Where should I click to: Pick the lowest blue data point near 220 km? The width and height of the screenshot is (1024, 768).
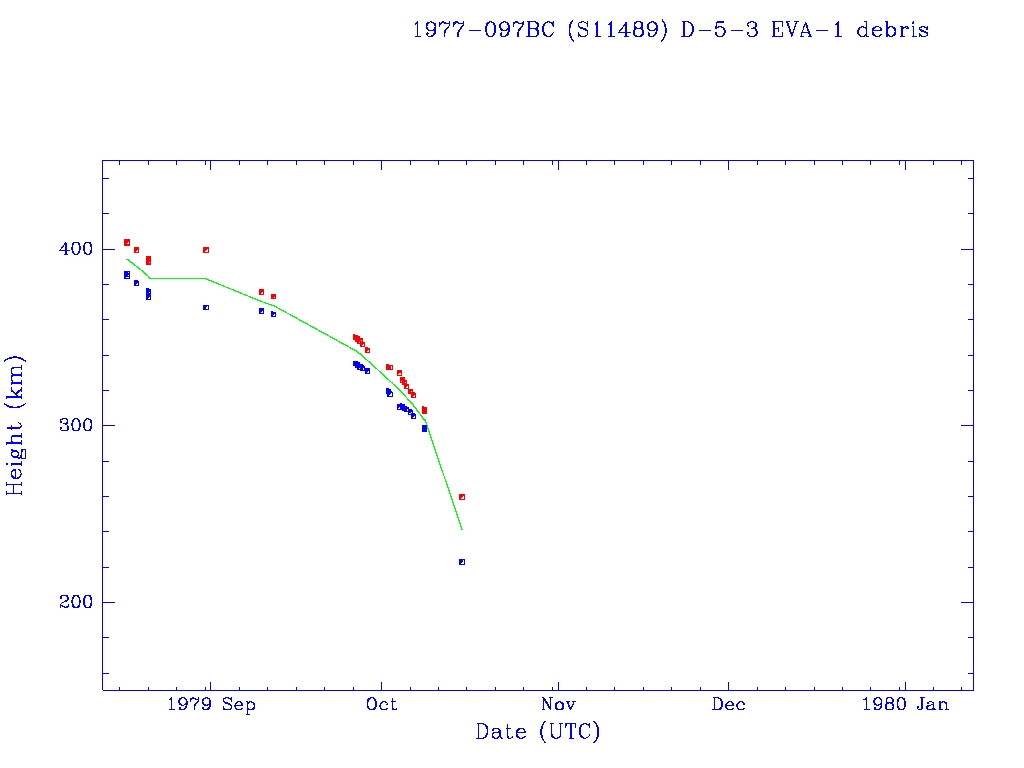coord(462,562)
